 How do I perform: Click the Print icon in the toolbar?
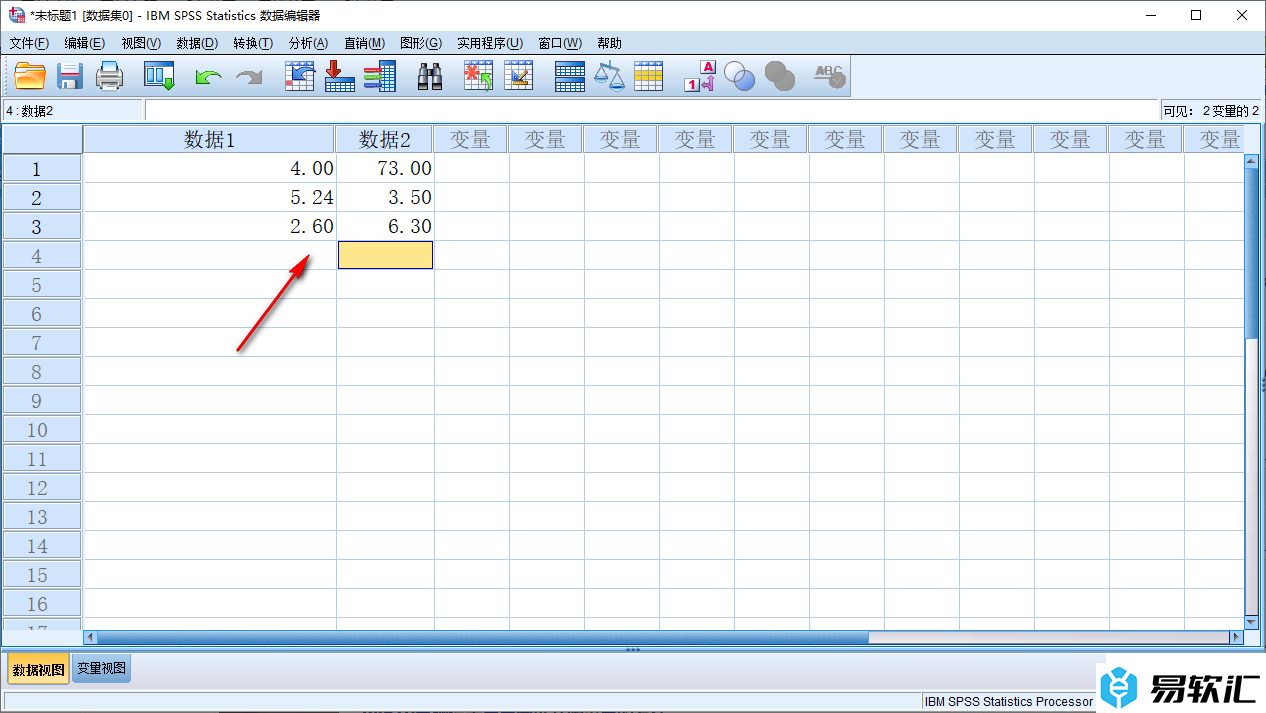click(109, 76)
